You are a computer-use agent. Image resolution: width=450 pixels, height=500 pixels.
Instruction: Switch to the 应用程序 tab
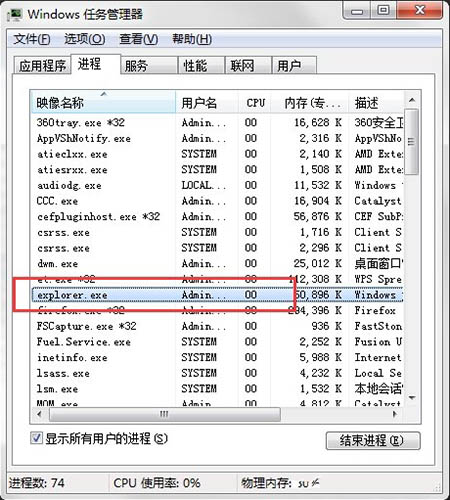42,65
